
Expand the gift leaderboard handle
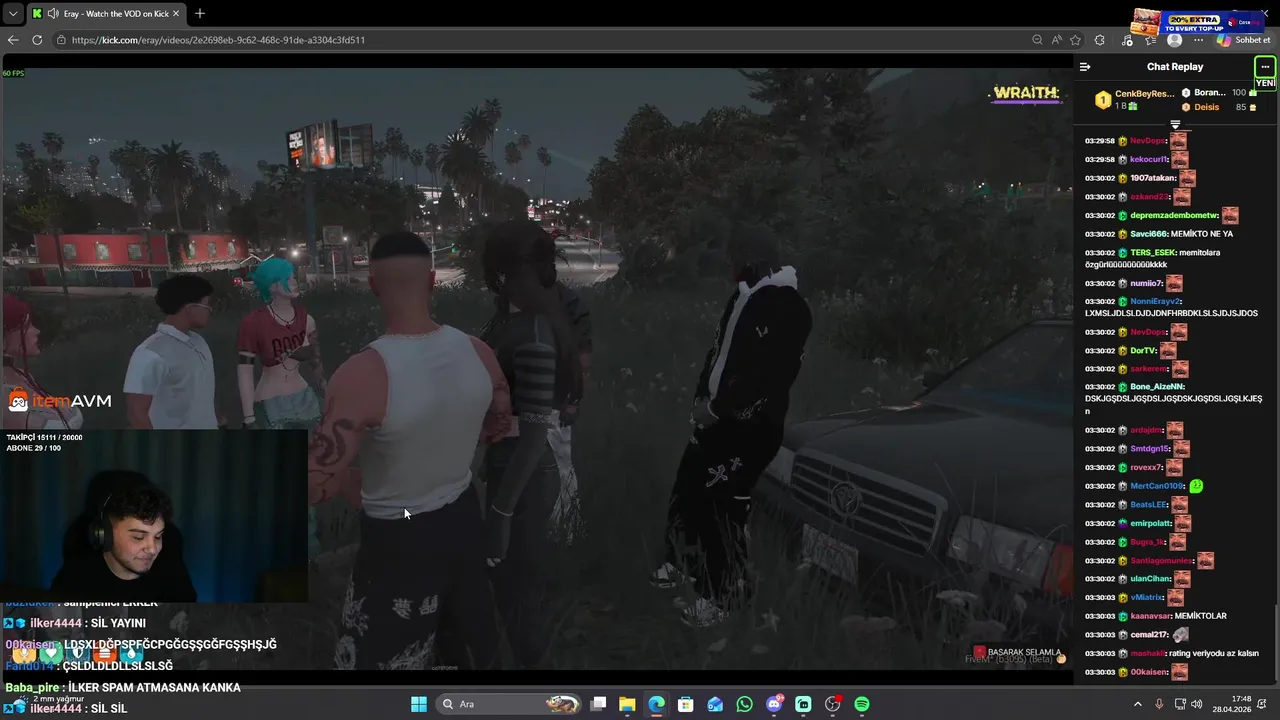(x=1175, y=125)
